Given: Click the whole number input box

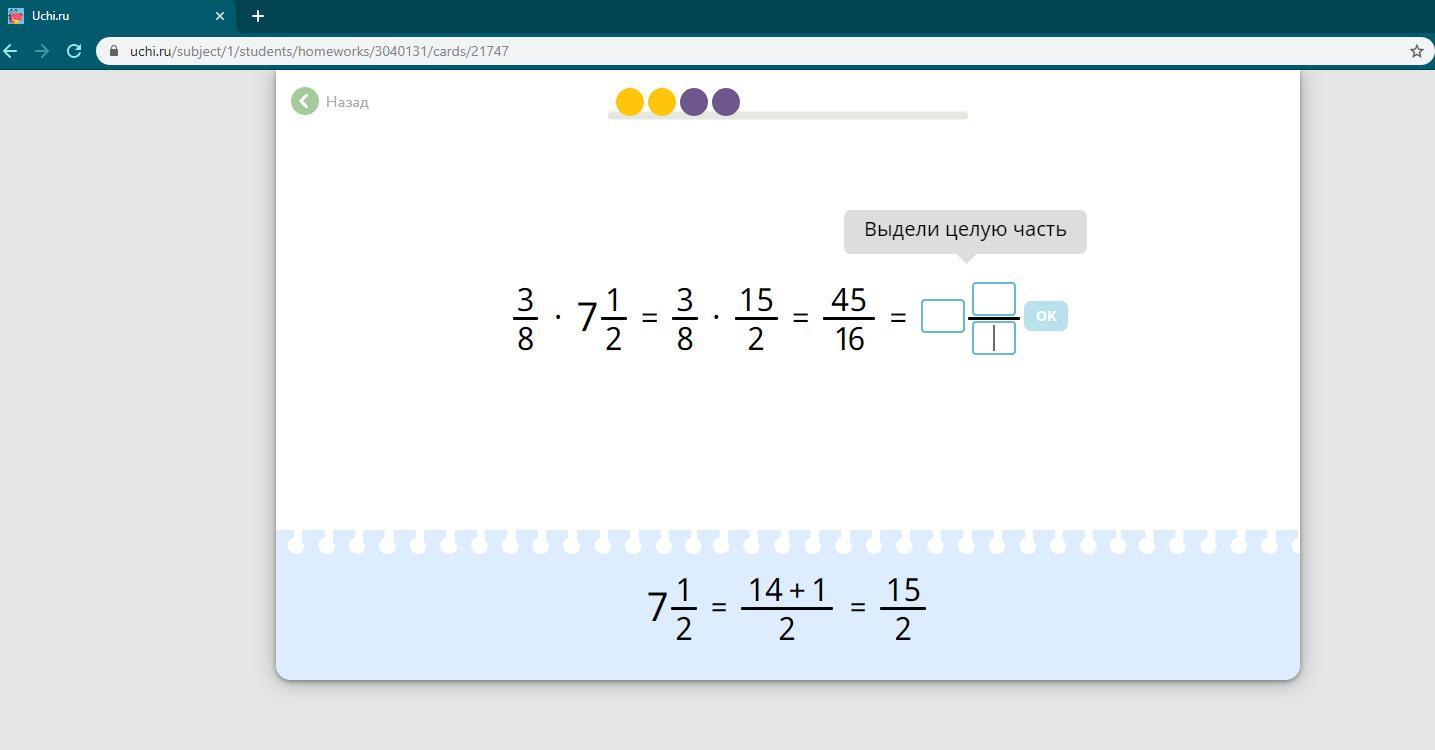Looking at the screenshot, I should 942,316.
